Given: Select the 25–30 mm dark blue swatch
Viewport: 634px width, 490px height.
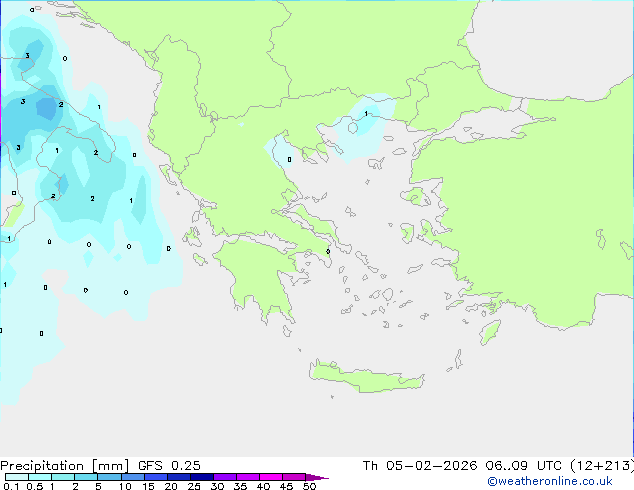Looking at the screenshot, I should (x=202, y=477).
